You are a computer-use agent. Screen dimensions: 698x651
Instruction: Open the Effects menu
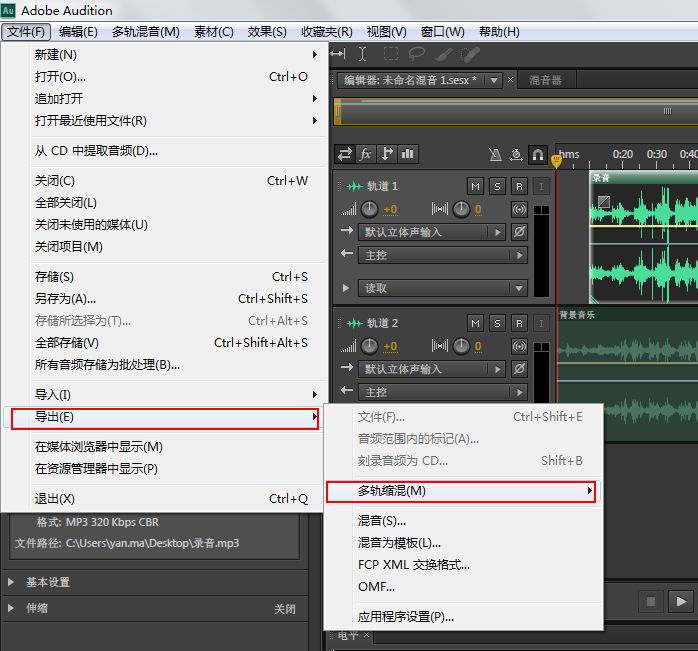pos(267,32)
